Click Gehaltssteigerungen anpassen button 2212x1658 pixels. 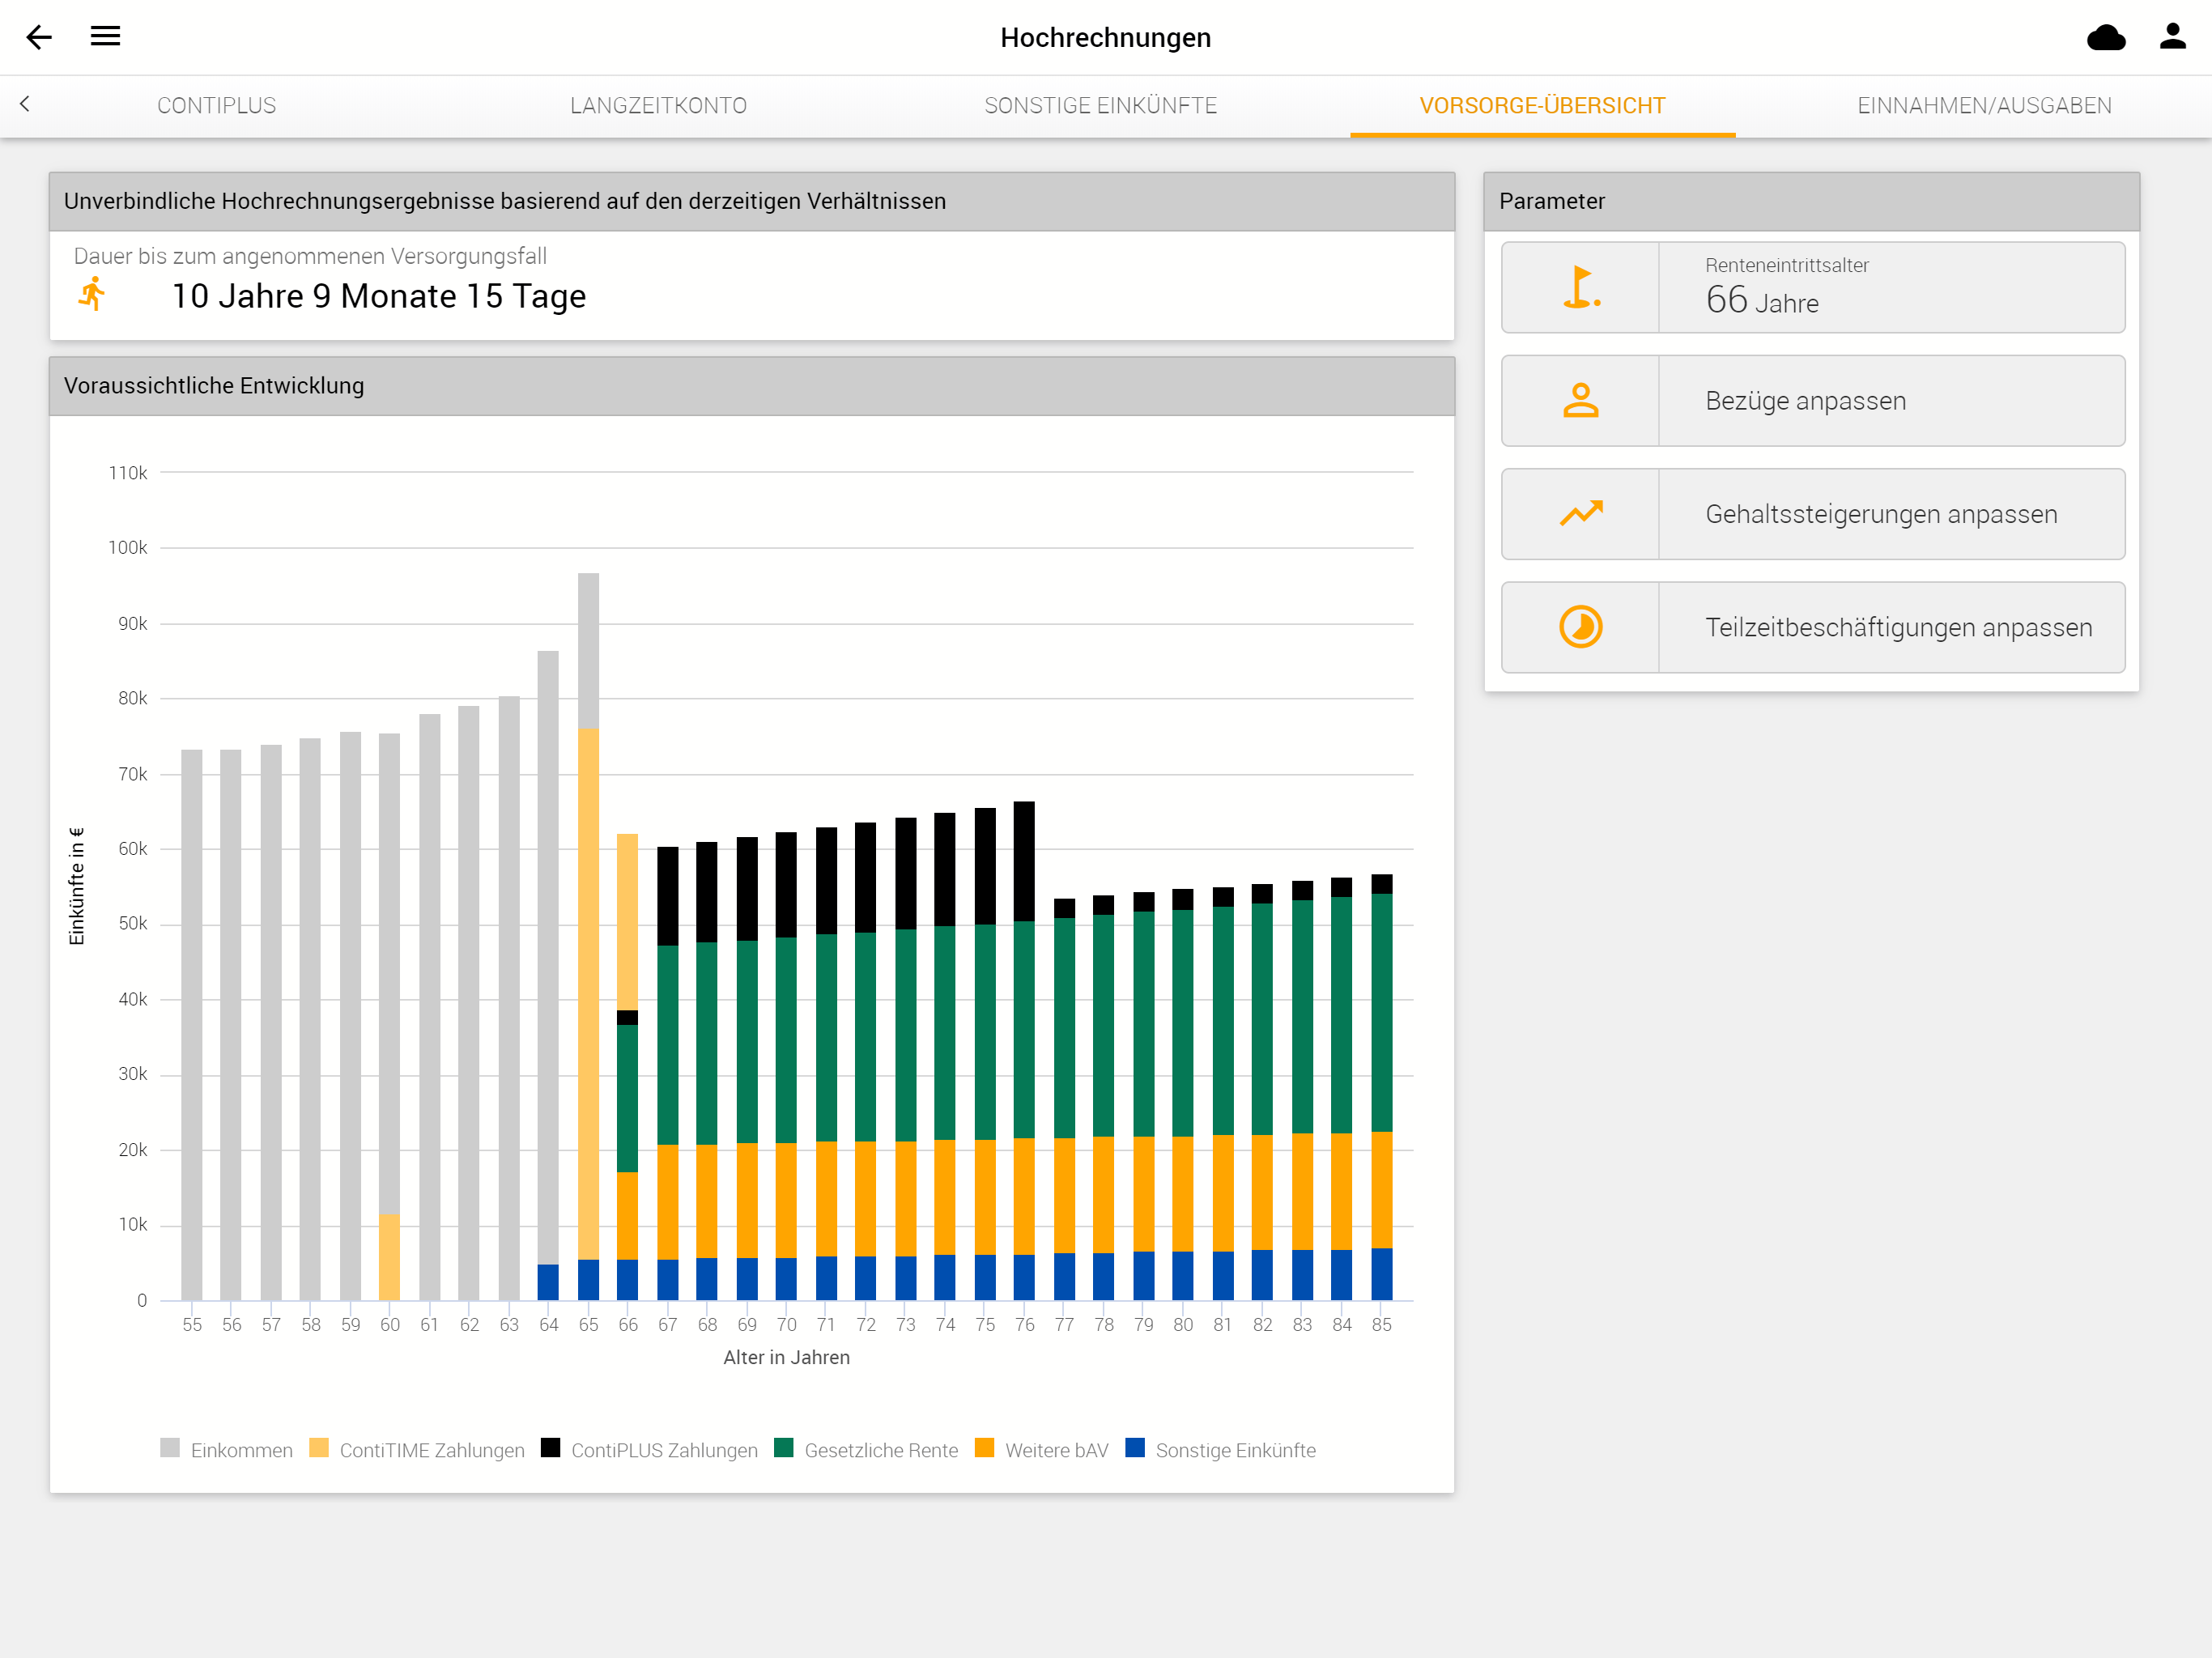(1813, 513)
